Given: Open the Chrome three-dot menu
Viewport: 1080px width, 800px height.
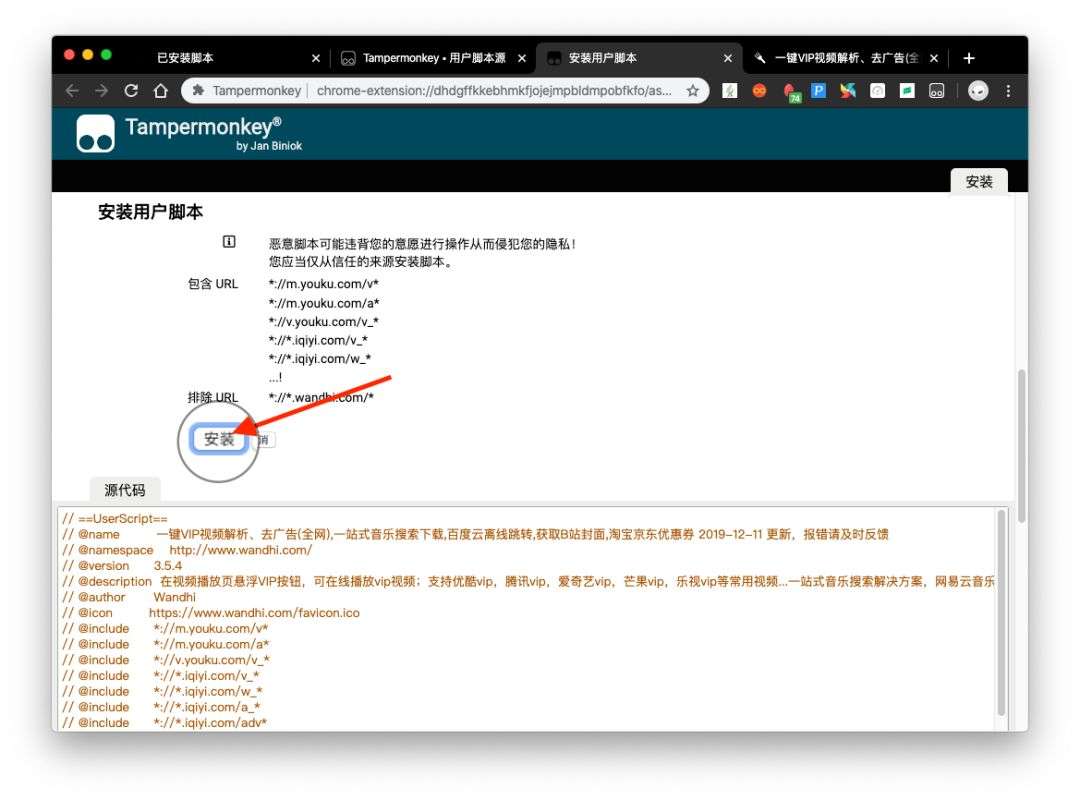Looking at the screenshot, I should click(1008, 90).
